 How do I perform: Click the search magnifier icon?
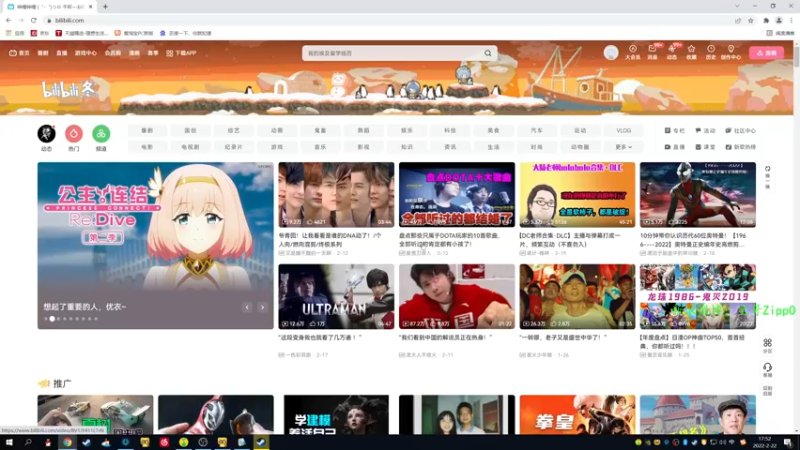tap(488, 53)
